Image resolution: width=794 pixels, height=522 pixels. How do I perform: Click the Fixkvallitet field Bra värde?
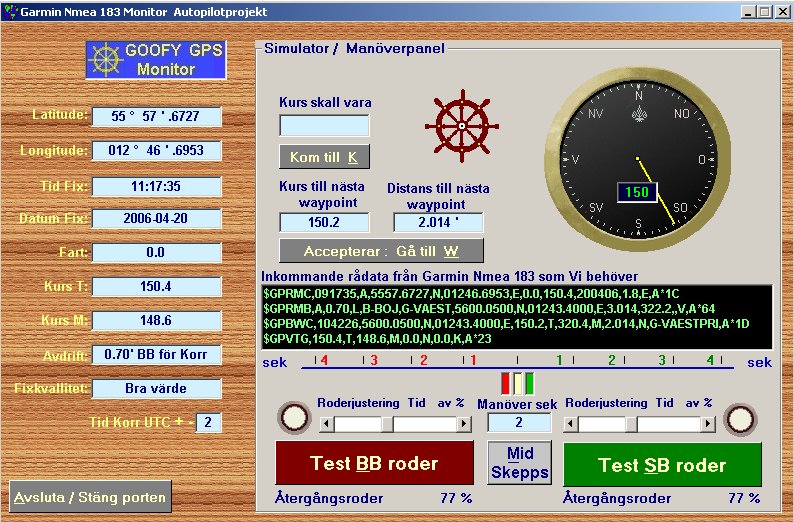pos(156,388)
